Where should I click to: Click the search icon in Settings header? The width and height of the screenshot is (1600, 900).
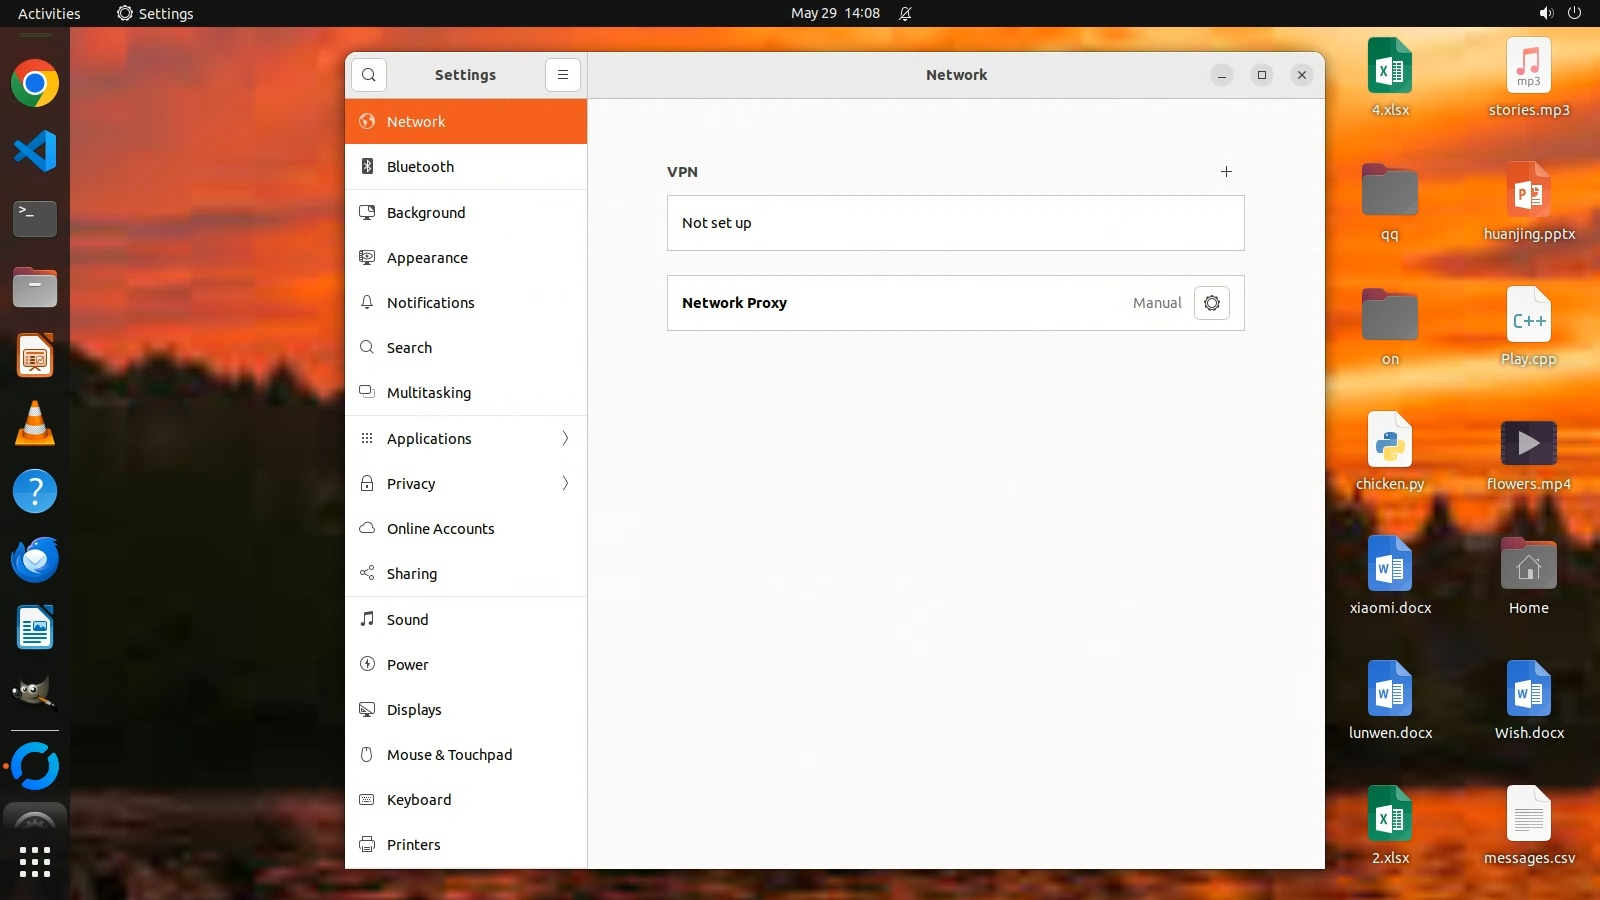[369, 75]
